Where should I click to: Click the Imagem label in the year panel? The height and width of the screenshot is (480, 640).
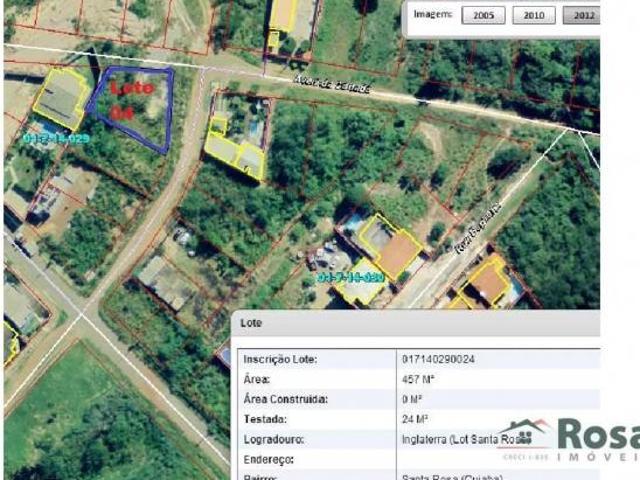tap(433, 15)
